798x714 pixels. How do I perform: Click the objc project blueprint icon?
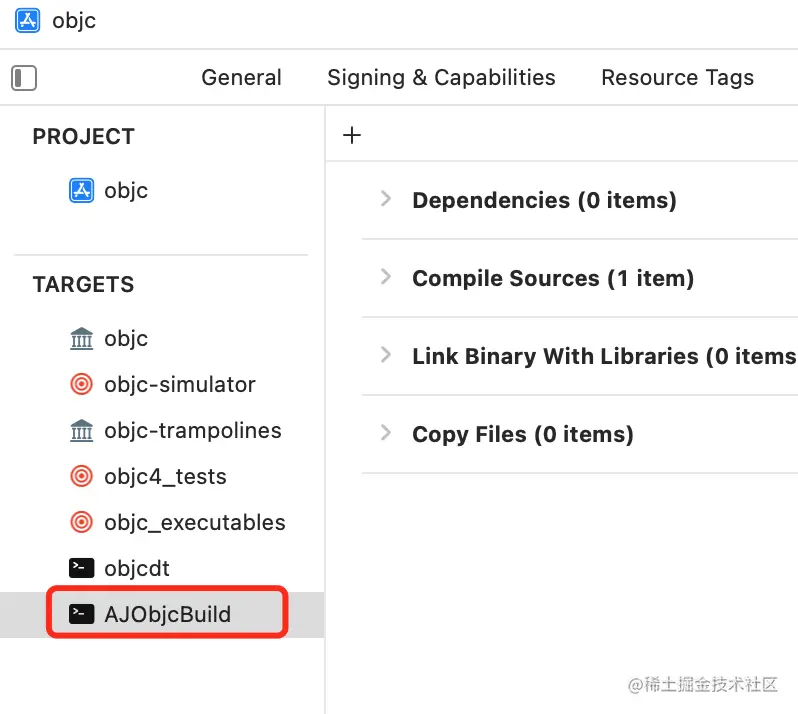pyautogui.click(x=81, y=190)
